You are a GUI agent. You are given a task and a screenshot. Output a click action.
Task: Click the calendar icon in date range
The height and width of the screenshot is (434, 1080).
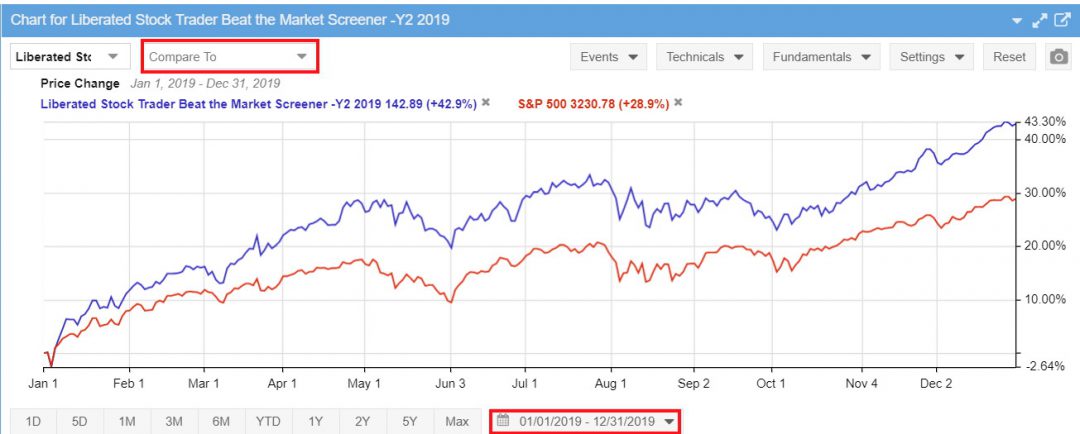click(x=503, y=421)
